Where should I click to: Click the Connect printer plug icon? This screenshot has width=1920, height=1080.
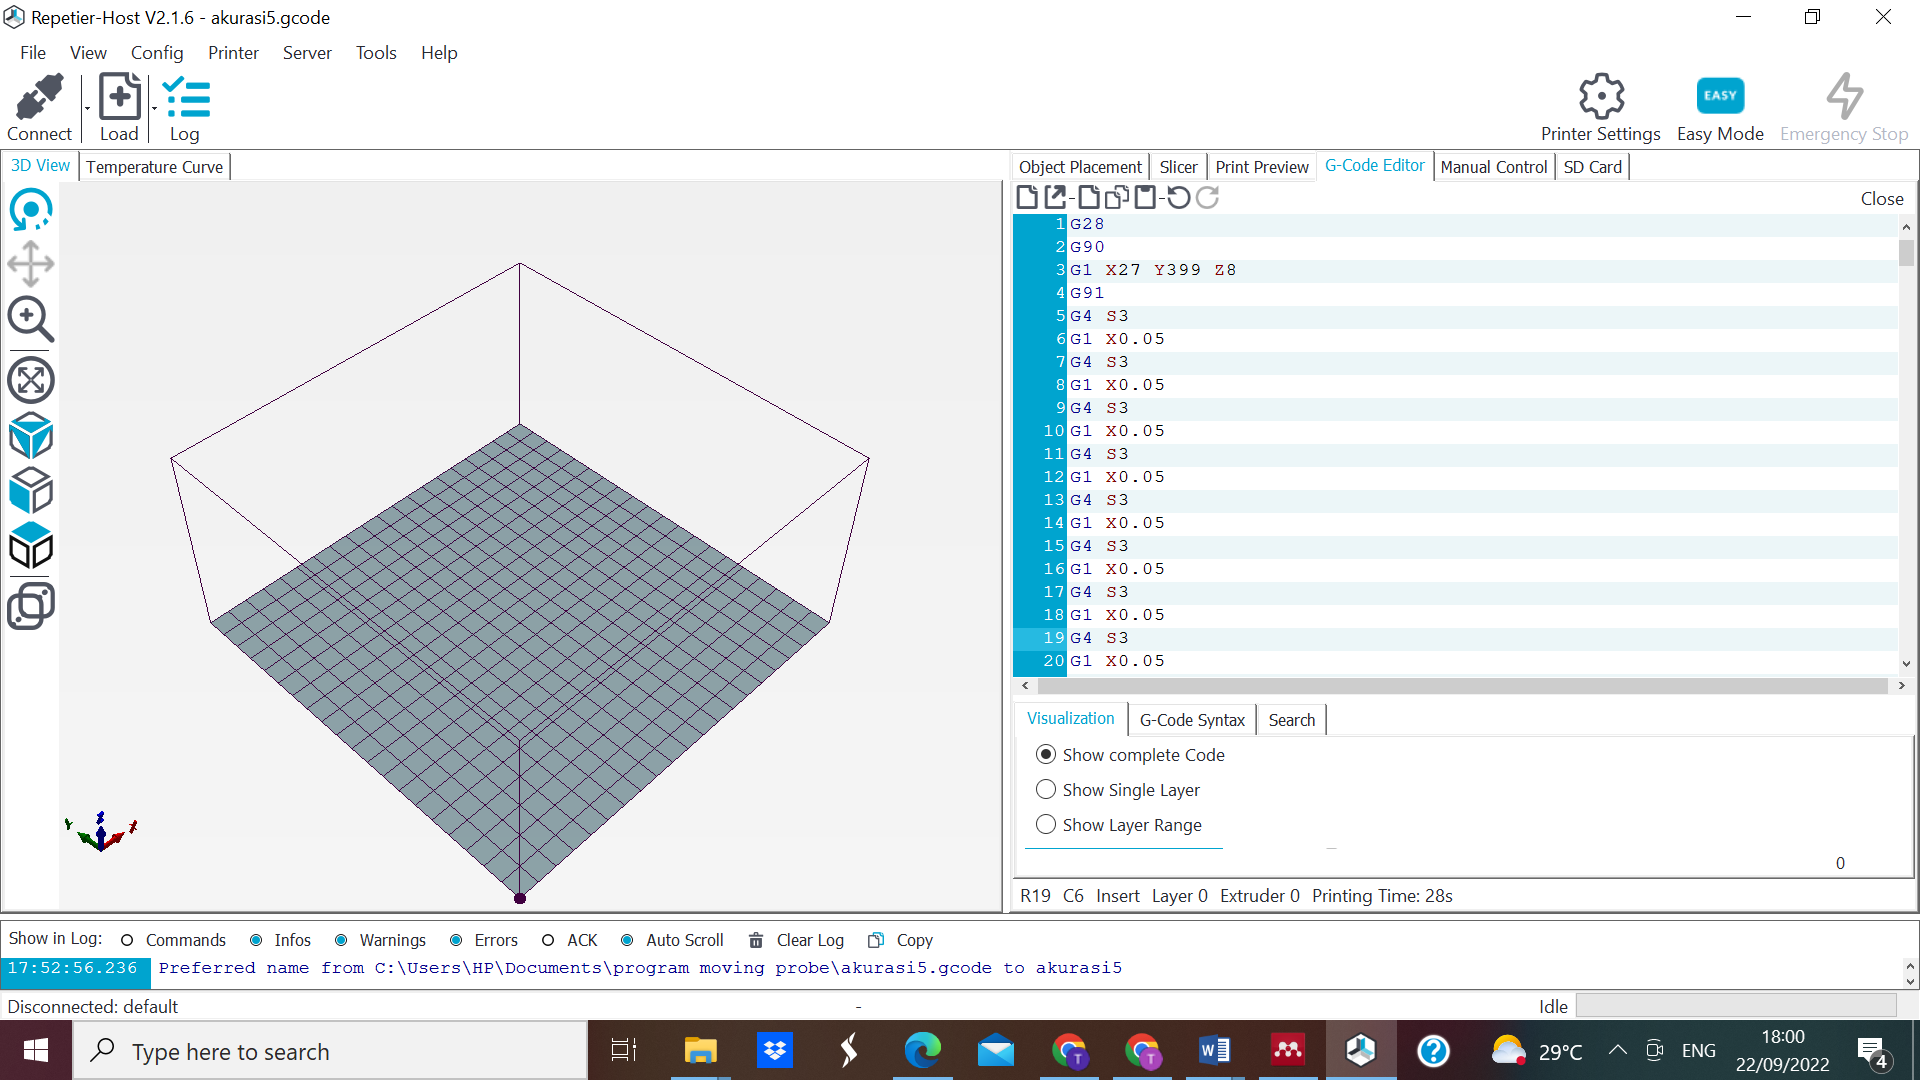click(39, 98)
